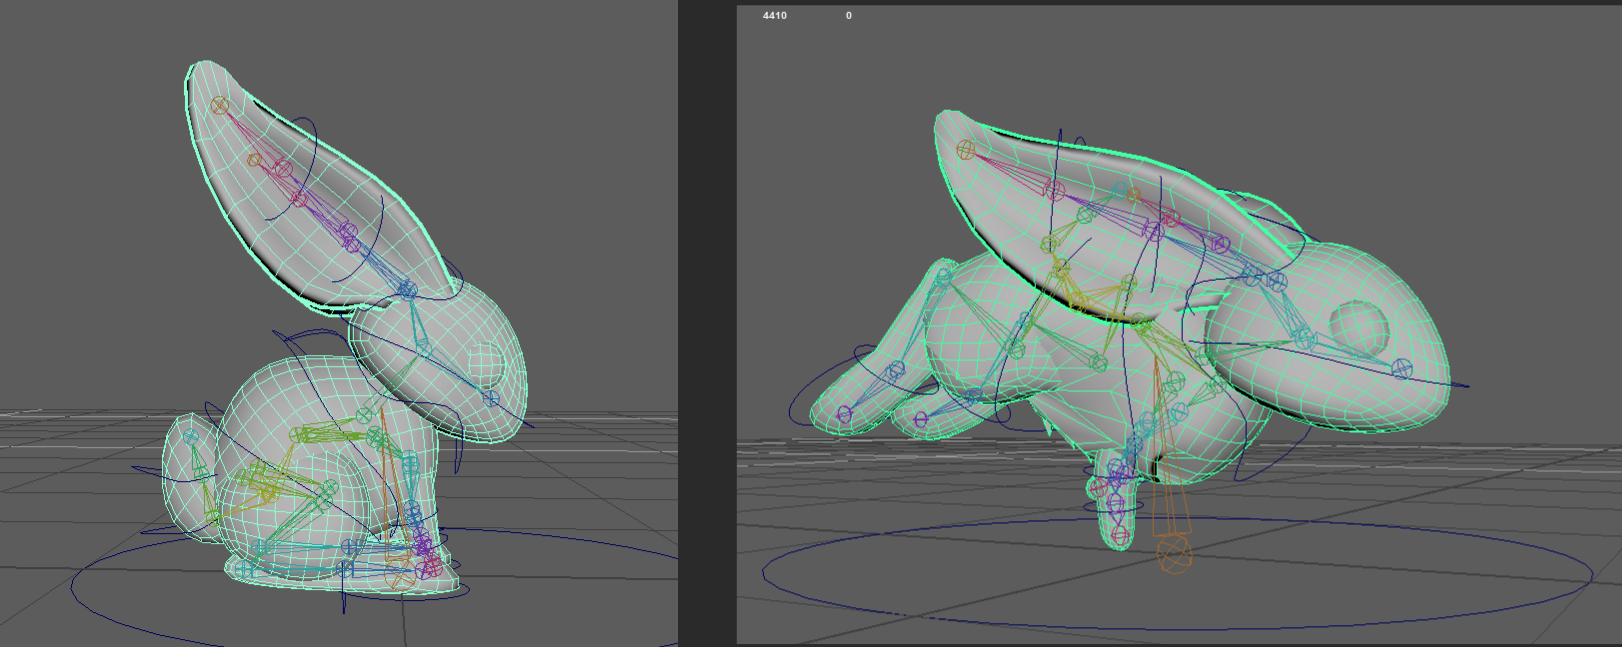
Task: Select the 0 heads-up display value
Action: click(849, 16)
